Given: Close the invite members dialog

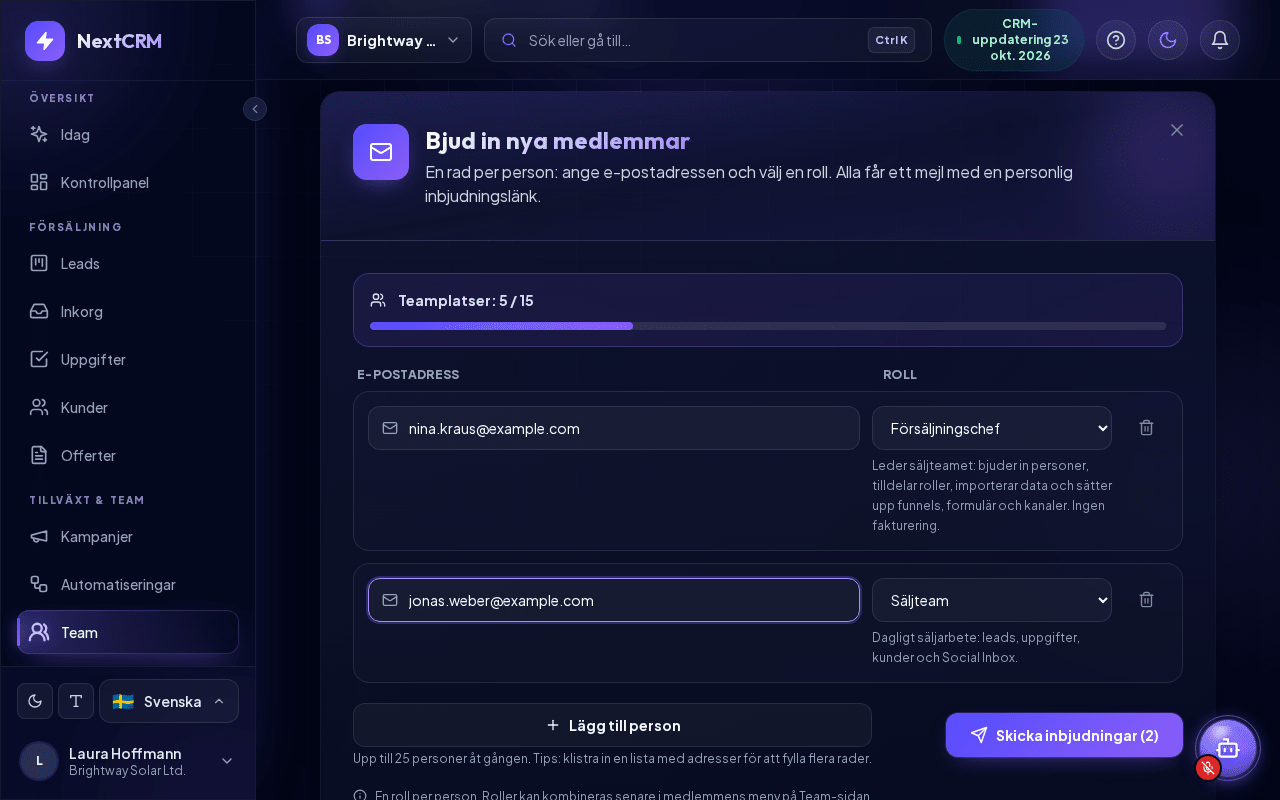Looking at the screenshot, I should pos(1177,130).
